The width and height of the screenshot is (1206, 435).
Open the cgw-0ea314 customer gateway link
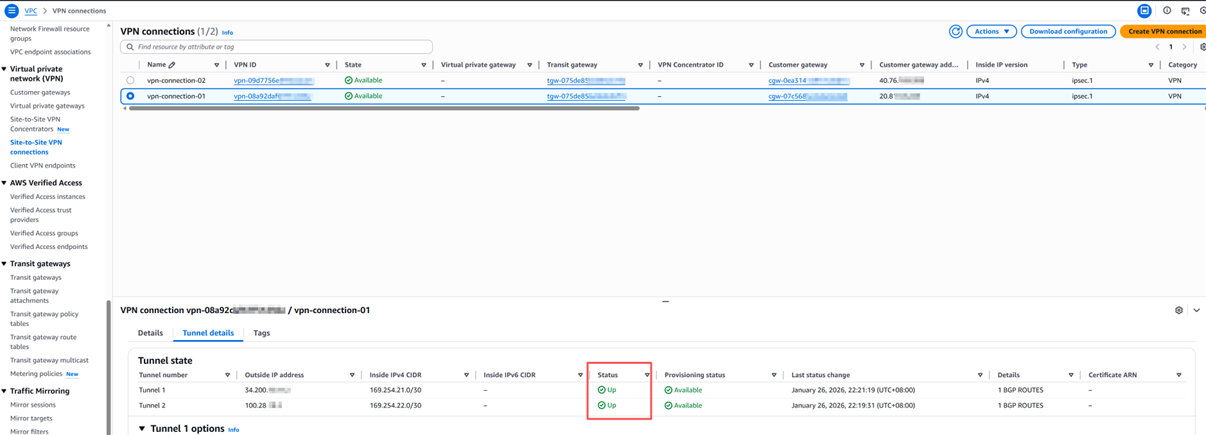click(808, 80)
